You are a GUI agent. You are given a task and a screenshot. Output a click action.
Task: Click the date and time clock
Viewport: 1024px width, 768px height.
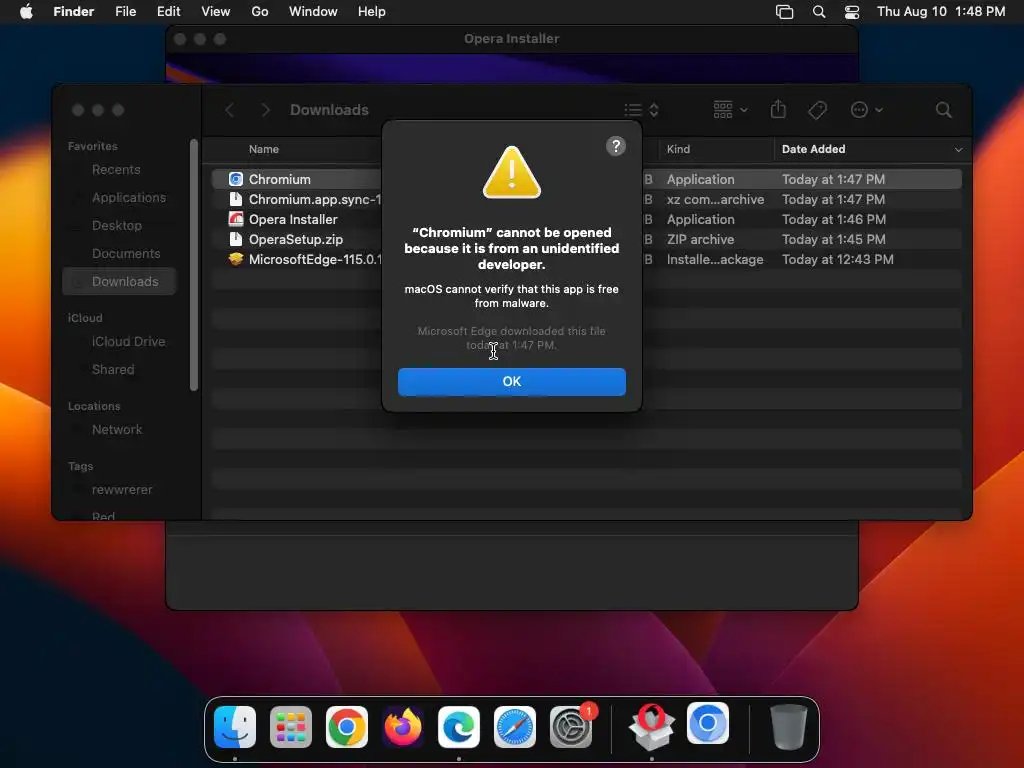(940, 12)
